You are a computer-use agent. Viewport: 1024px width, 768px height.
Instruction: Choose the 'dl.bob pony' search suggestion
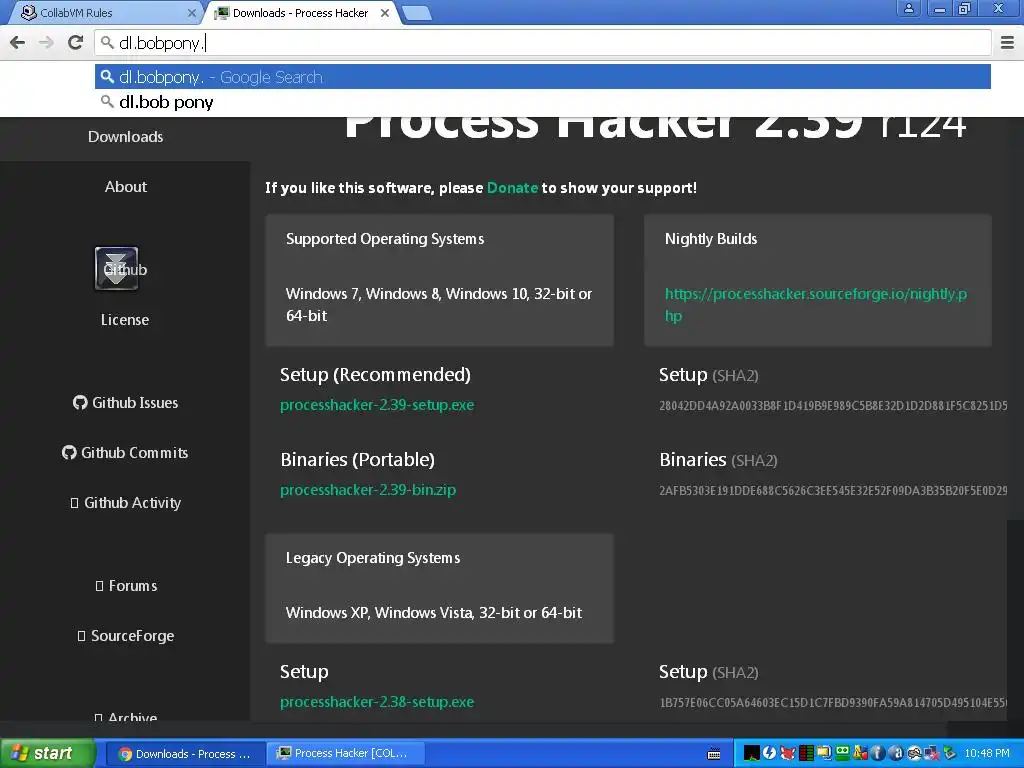pyautogui.click(x=543, y=102)
